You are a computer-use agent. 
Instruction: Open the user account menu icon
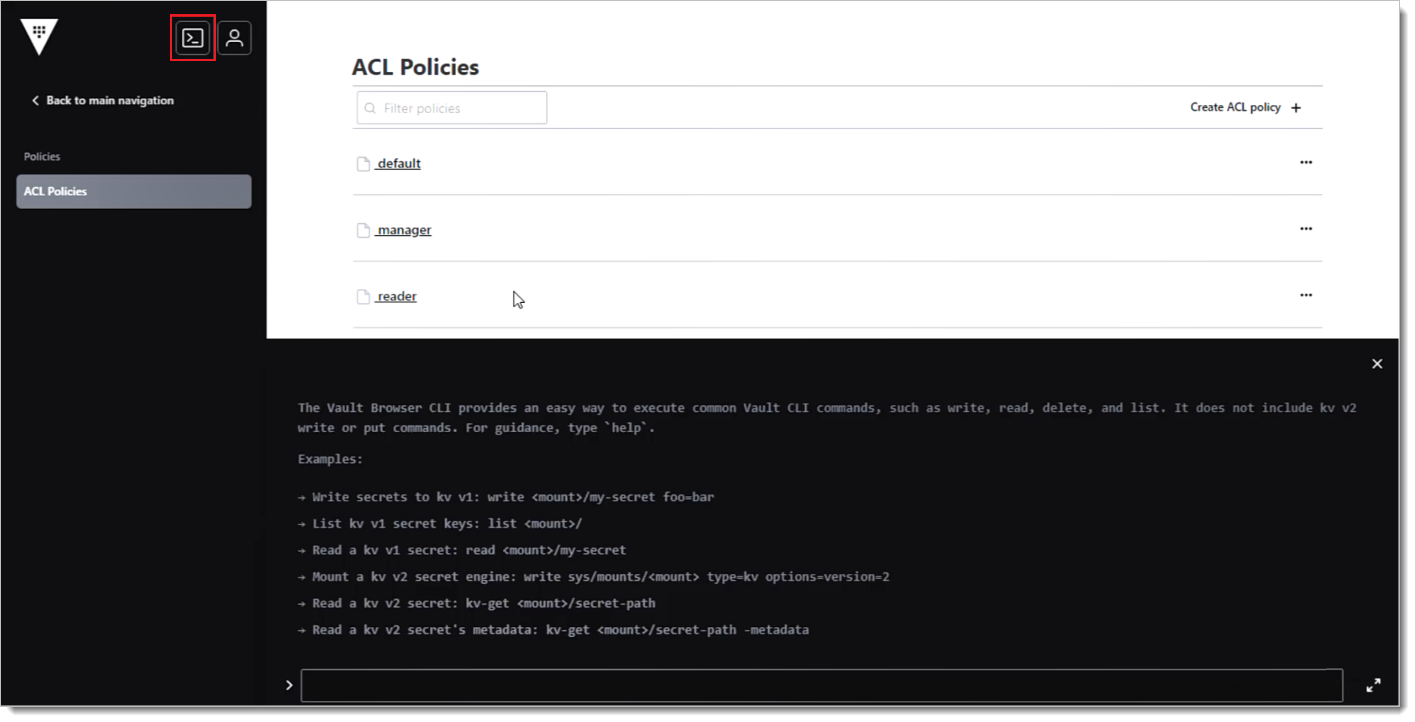[x=234, y=38]
